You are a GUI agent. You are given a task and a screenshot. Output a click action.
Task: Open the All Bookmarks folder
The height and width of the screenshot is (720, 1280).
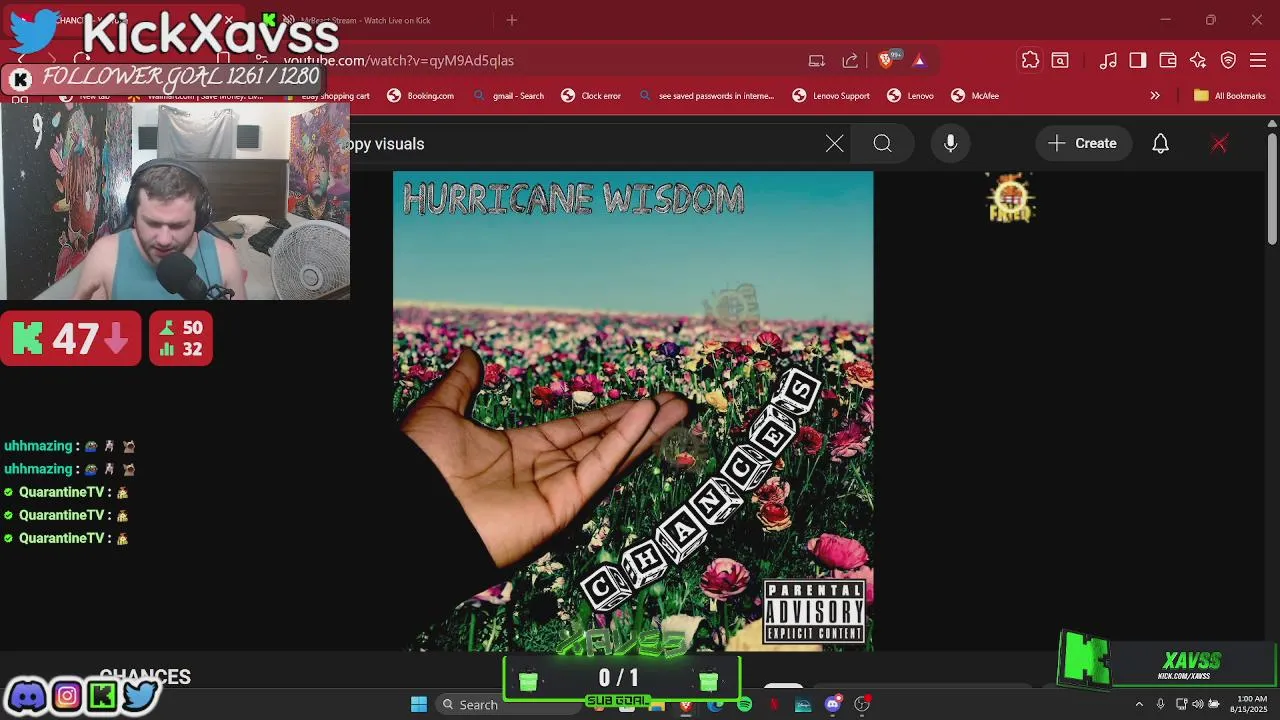[1230, 96]
